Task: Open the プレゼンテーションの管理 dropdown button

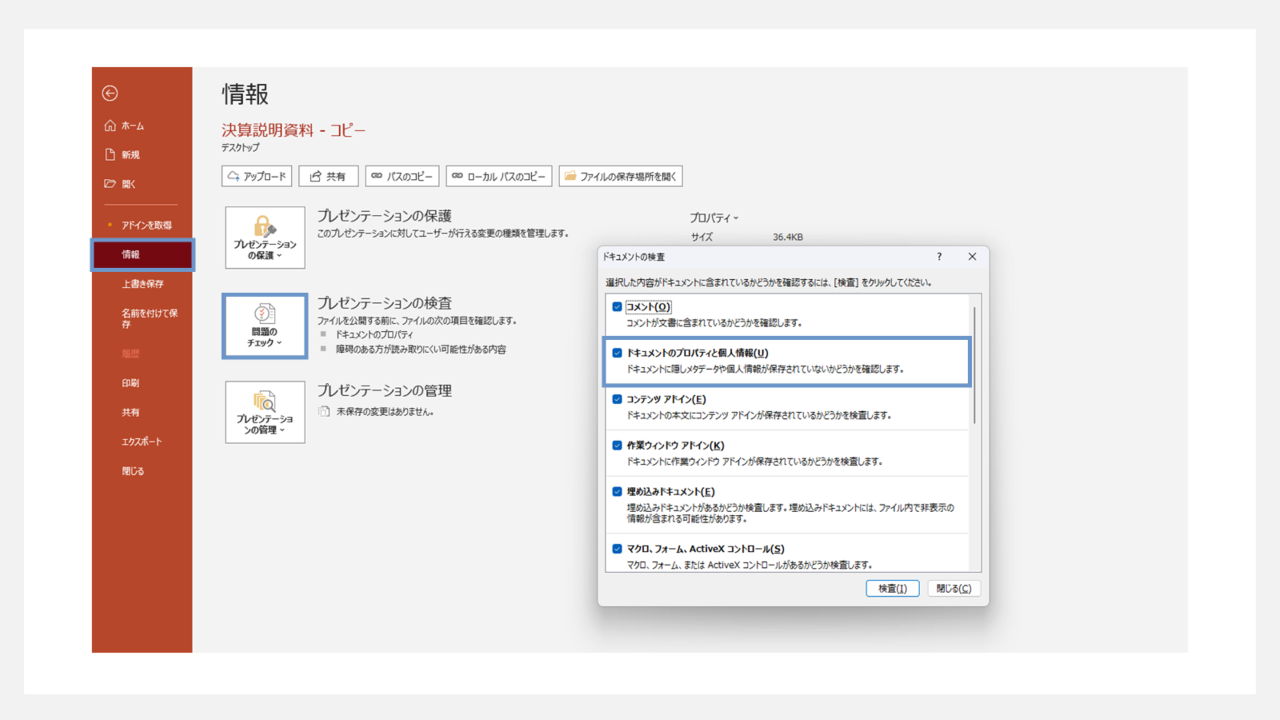Action: 265,412
